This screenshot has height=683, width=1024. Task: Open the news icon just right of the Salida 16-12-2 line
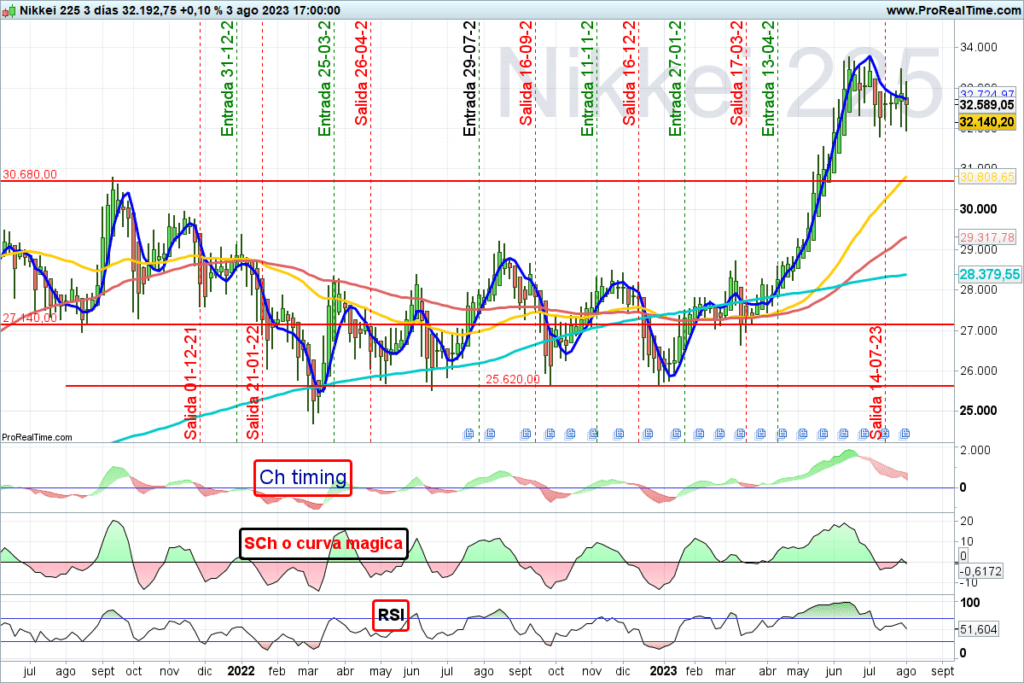coord(647,434)
